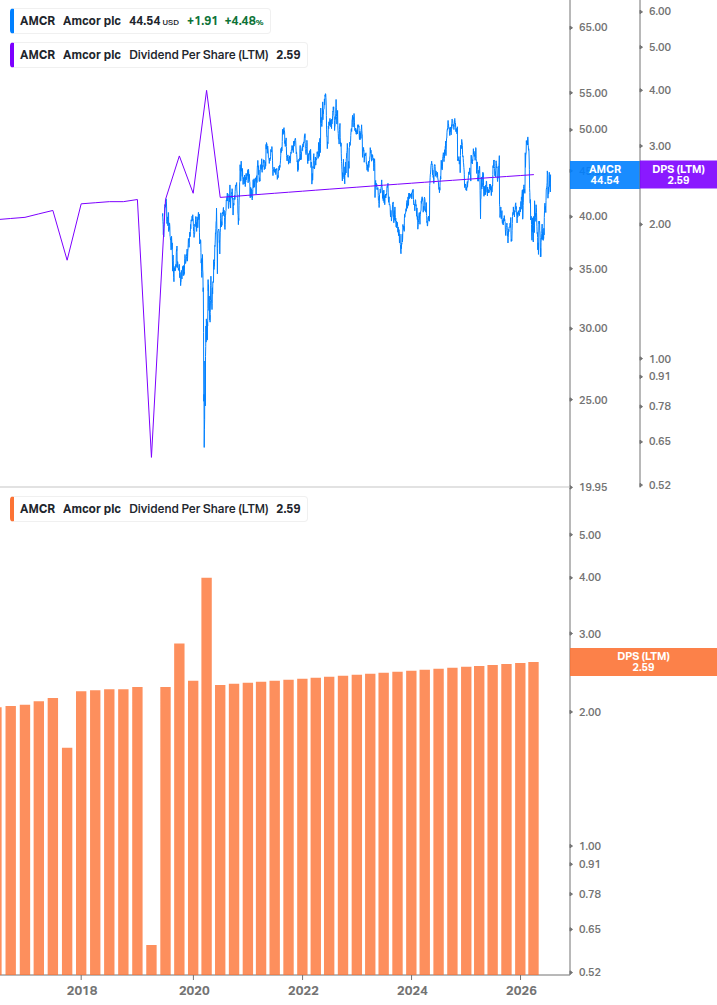Click the orange Dividend Per Share legend
The height and width of the screenshot is (1005, 717).
(x=159, y=509)
